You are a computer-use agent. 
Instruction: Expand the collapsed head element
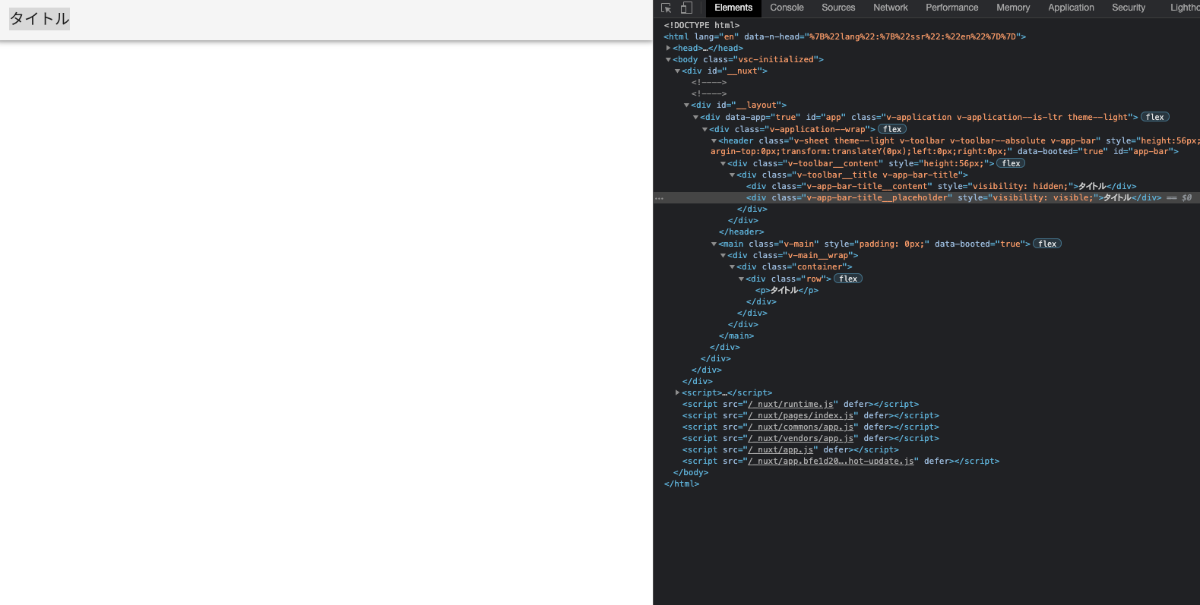[x=669, y=48]
